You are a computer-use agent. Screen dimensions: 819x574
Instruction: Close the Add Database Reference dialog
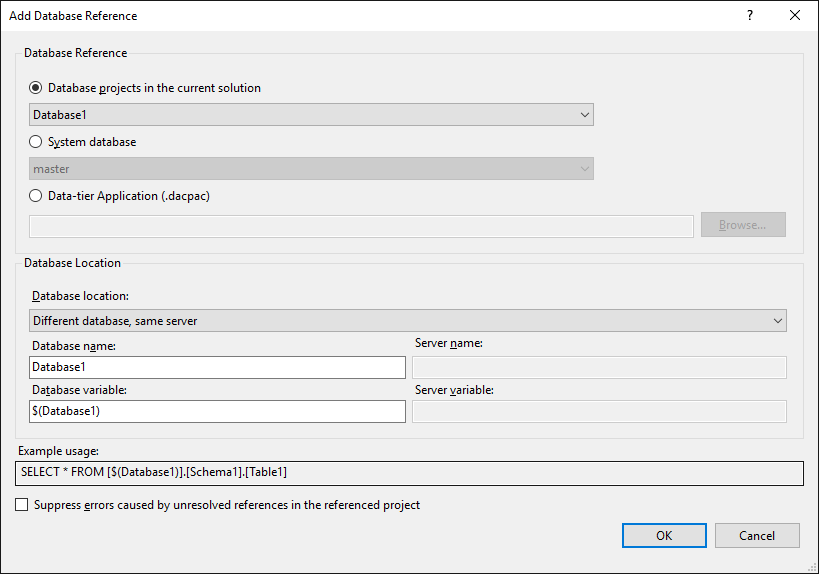(795, 16)
